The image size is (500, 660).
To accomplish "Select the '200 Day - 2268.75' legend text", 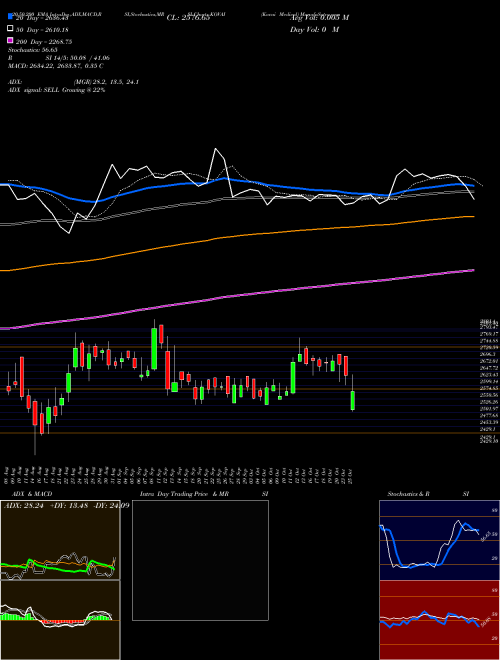I will point(44,42).
